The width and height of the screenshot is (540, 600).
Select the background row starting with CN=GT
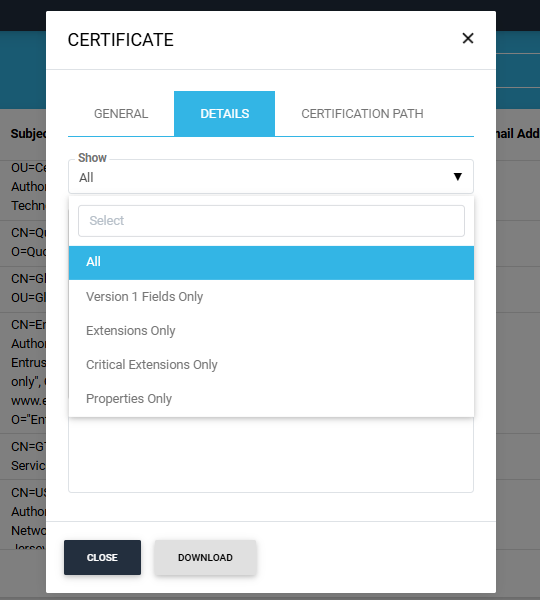coord(23,456)
